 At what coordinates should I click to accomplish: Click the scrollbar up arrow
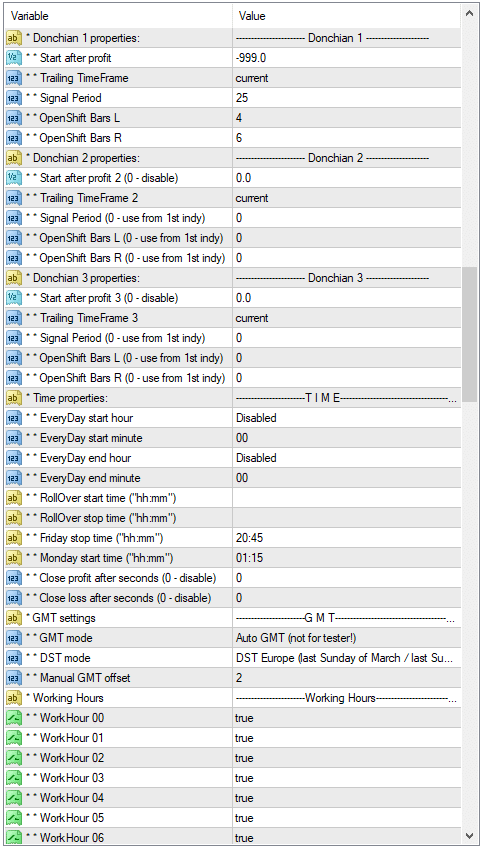(469, 14)
